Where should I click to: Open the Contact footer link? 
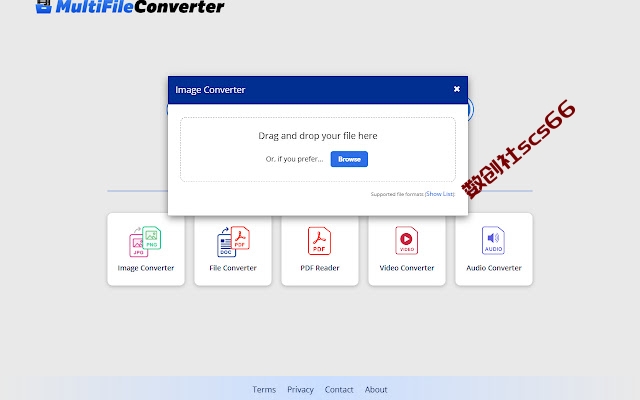pyautogui.click(x=339, y=389)
